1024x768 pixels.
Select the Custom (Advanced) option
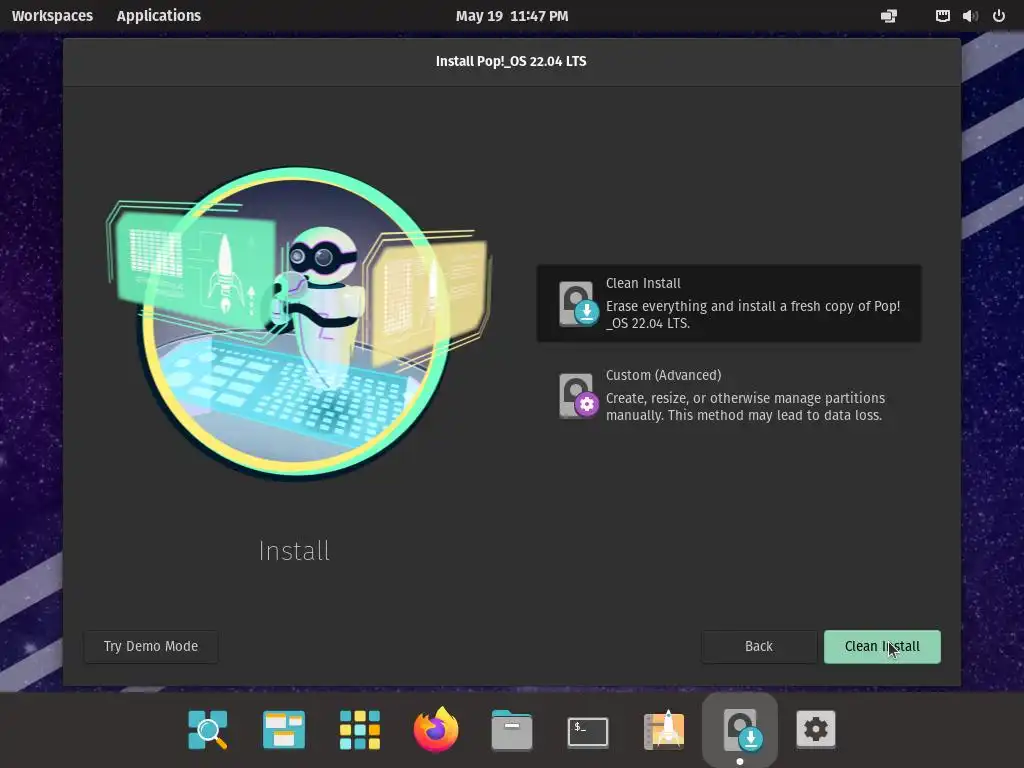729,395
